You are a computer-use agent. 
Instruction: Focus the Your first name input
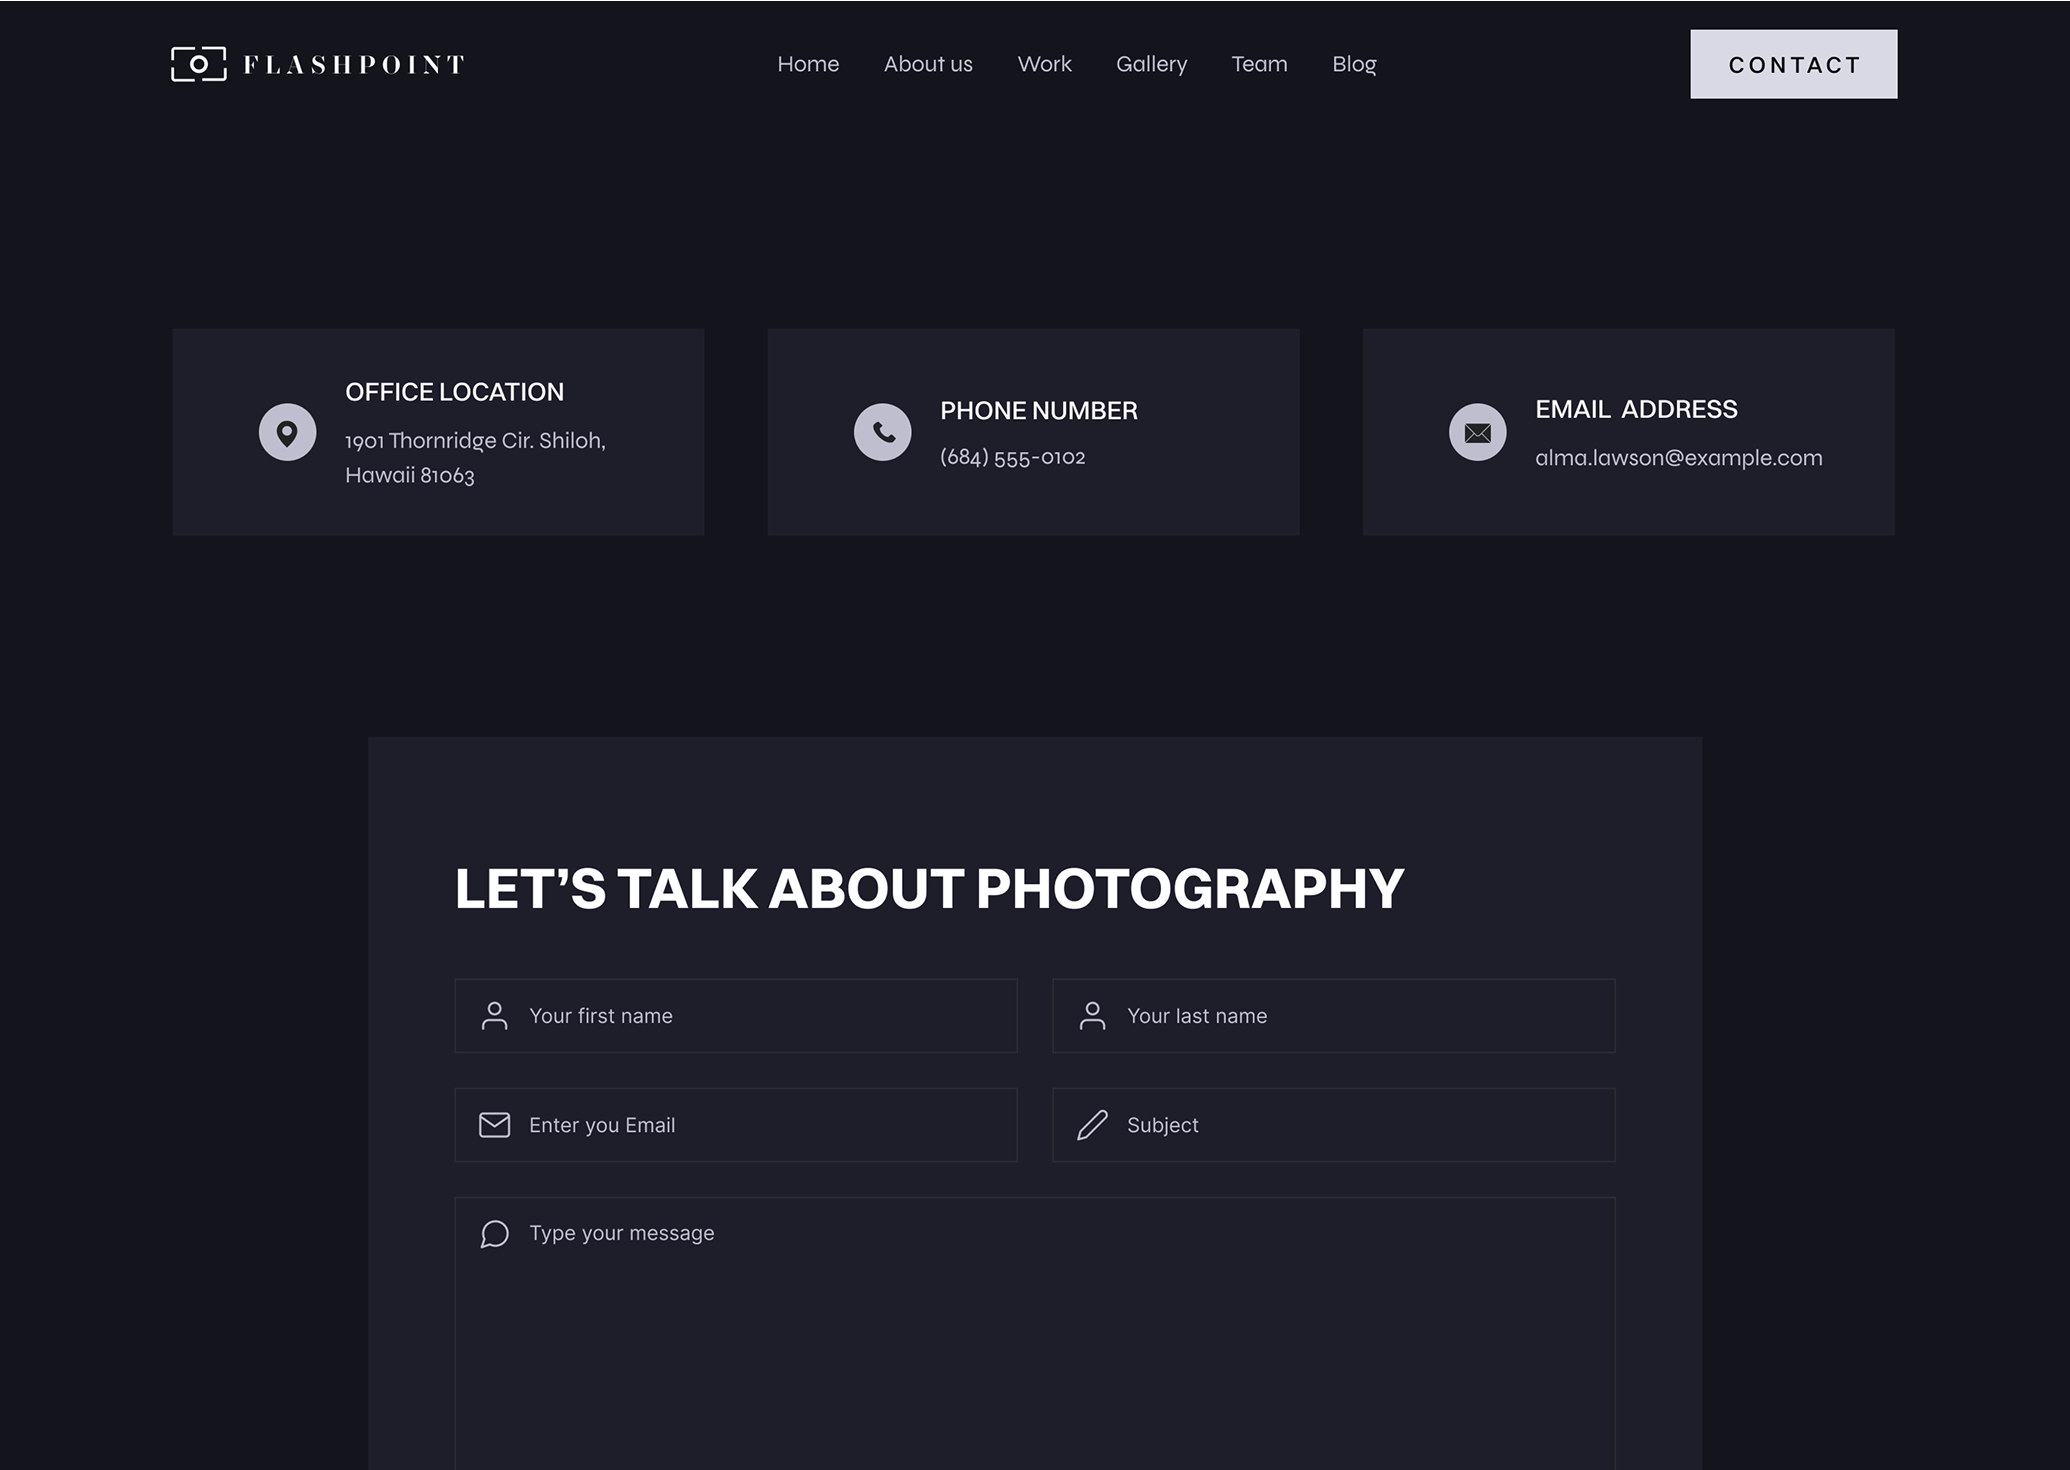[x=760, y=1016]
